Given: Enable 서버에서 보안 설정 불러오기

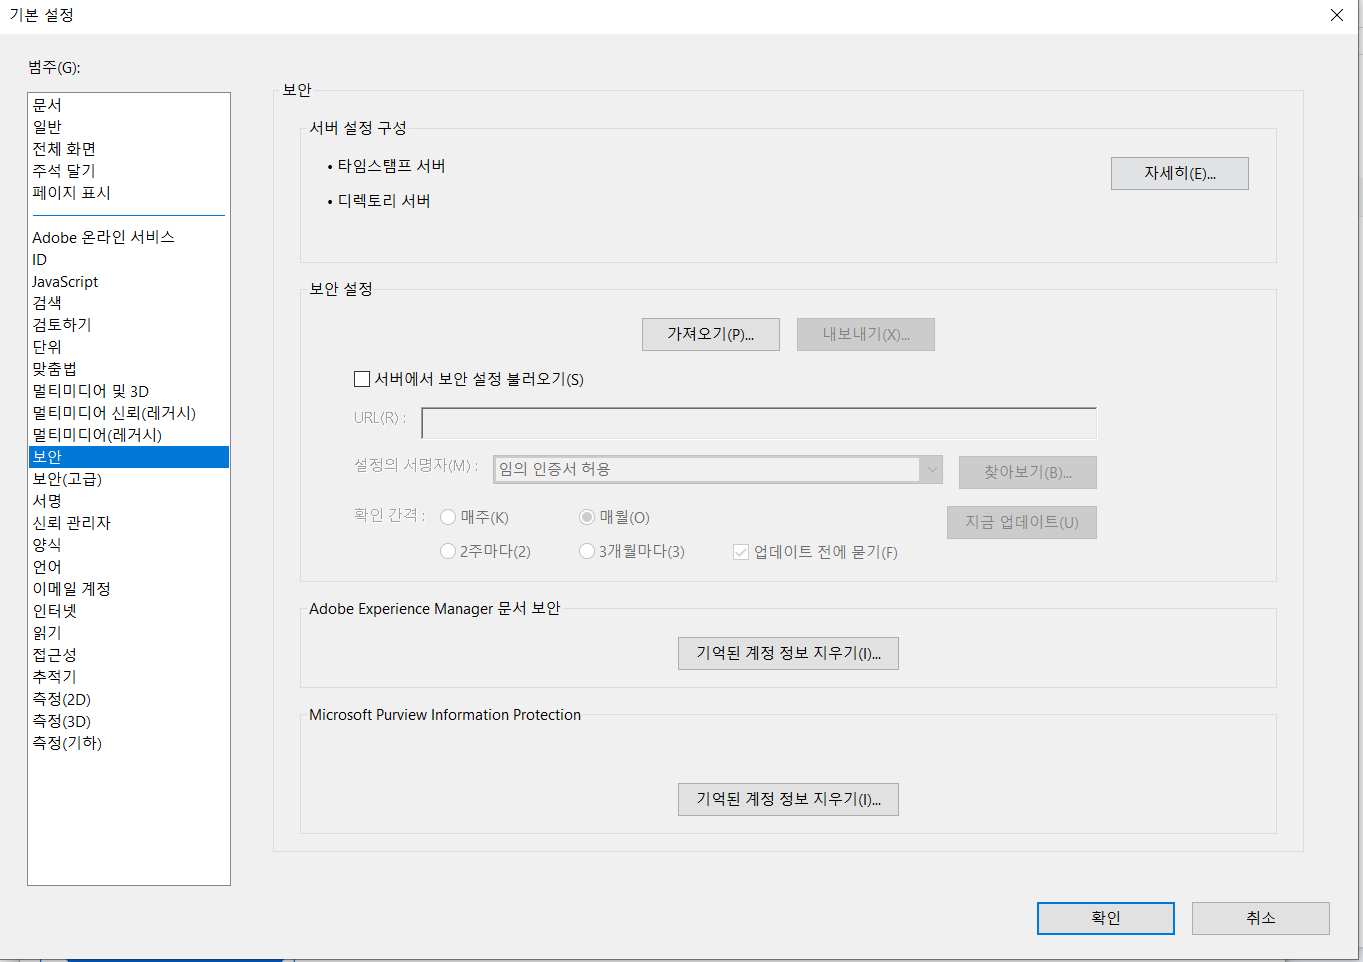Looking at the screenshot, I should [x=362, y=379].
